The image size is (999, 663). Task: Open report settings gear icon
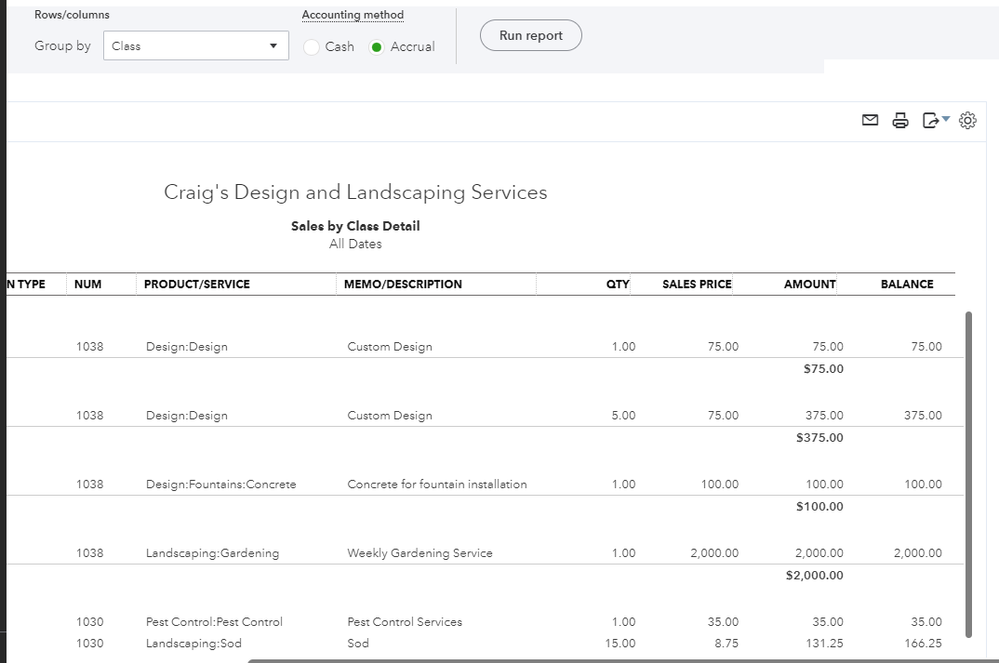click(x=967, y=120)
